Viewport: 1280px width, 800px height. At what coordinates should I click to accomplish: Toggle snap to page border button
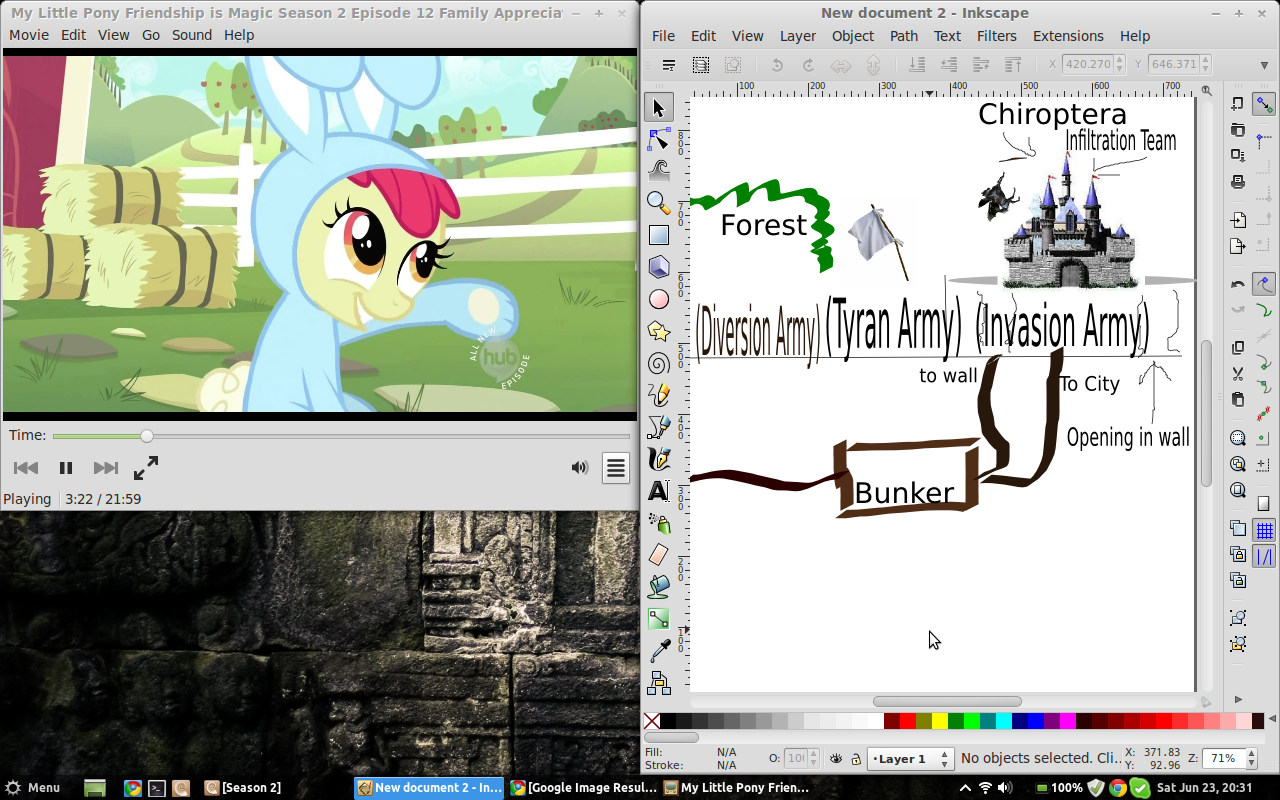1264,504
